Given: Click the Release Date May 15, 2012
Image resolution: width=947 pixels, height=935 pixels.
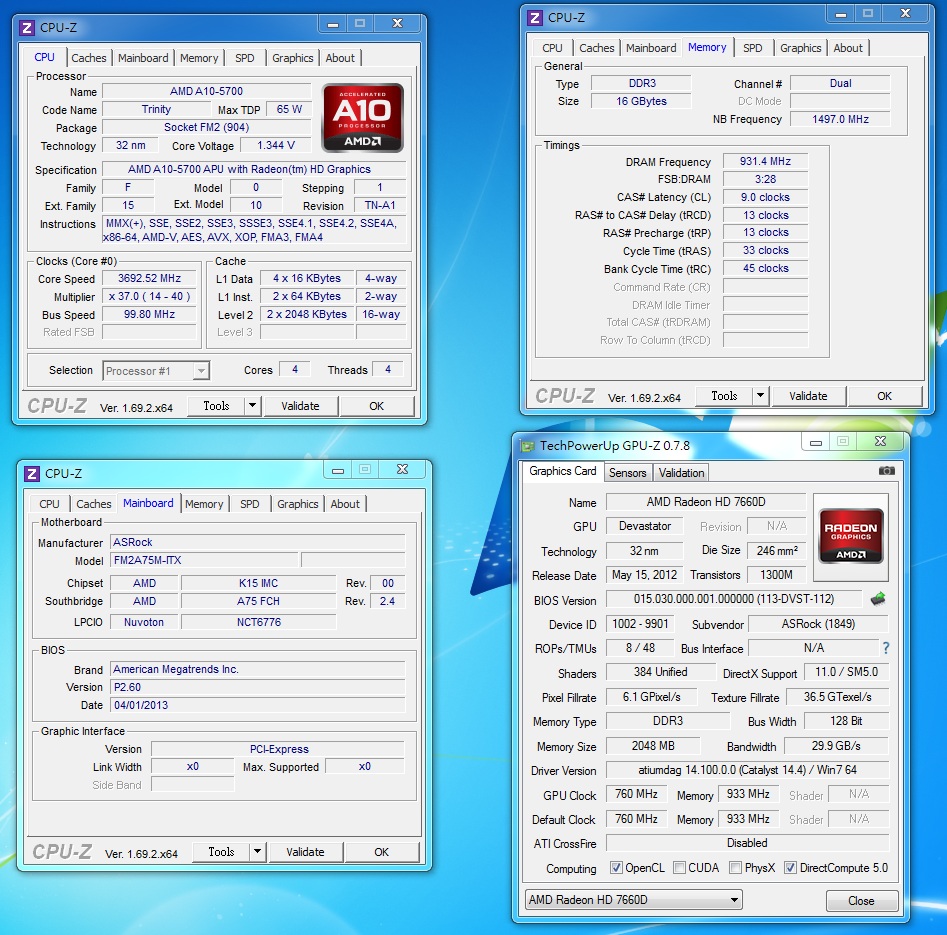Looking at the screenshot, I should (644, 575).
